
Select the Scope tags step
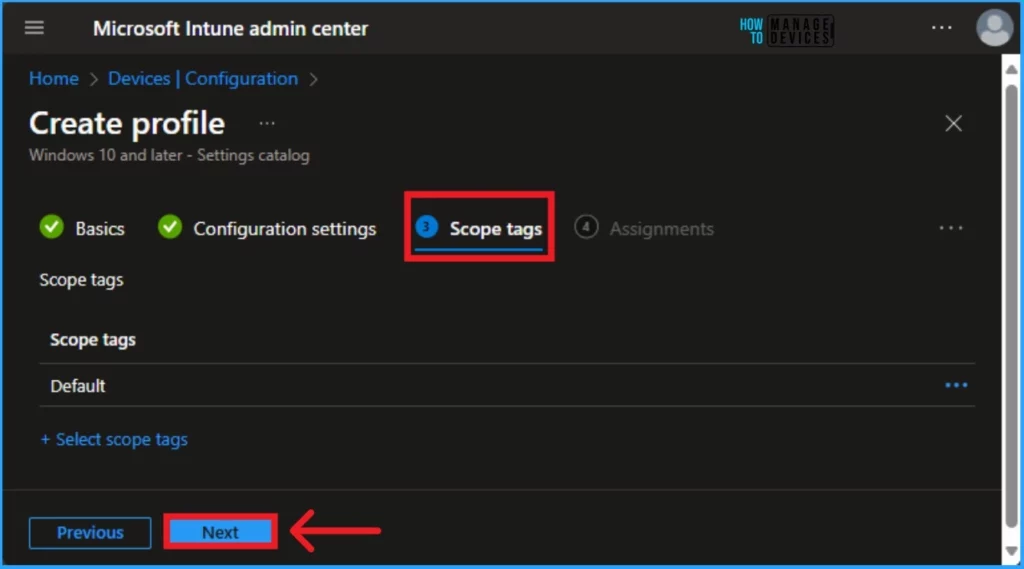tap(479, 228)
